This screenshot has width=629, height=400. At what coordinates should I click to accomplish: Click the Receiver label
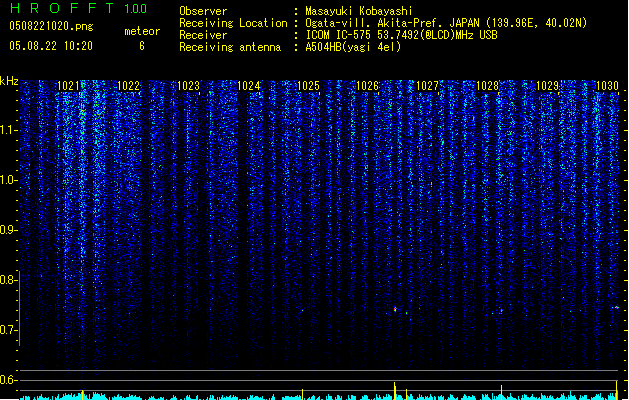point(203,35)
